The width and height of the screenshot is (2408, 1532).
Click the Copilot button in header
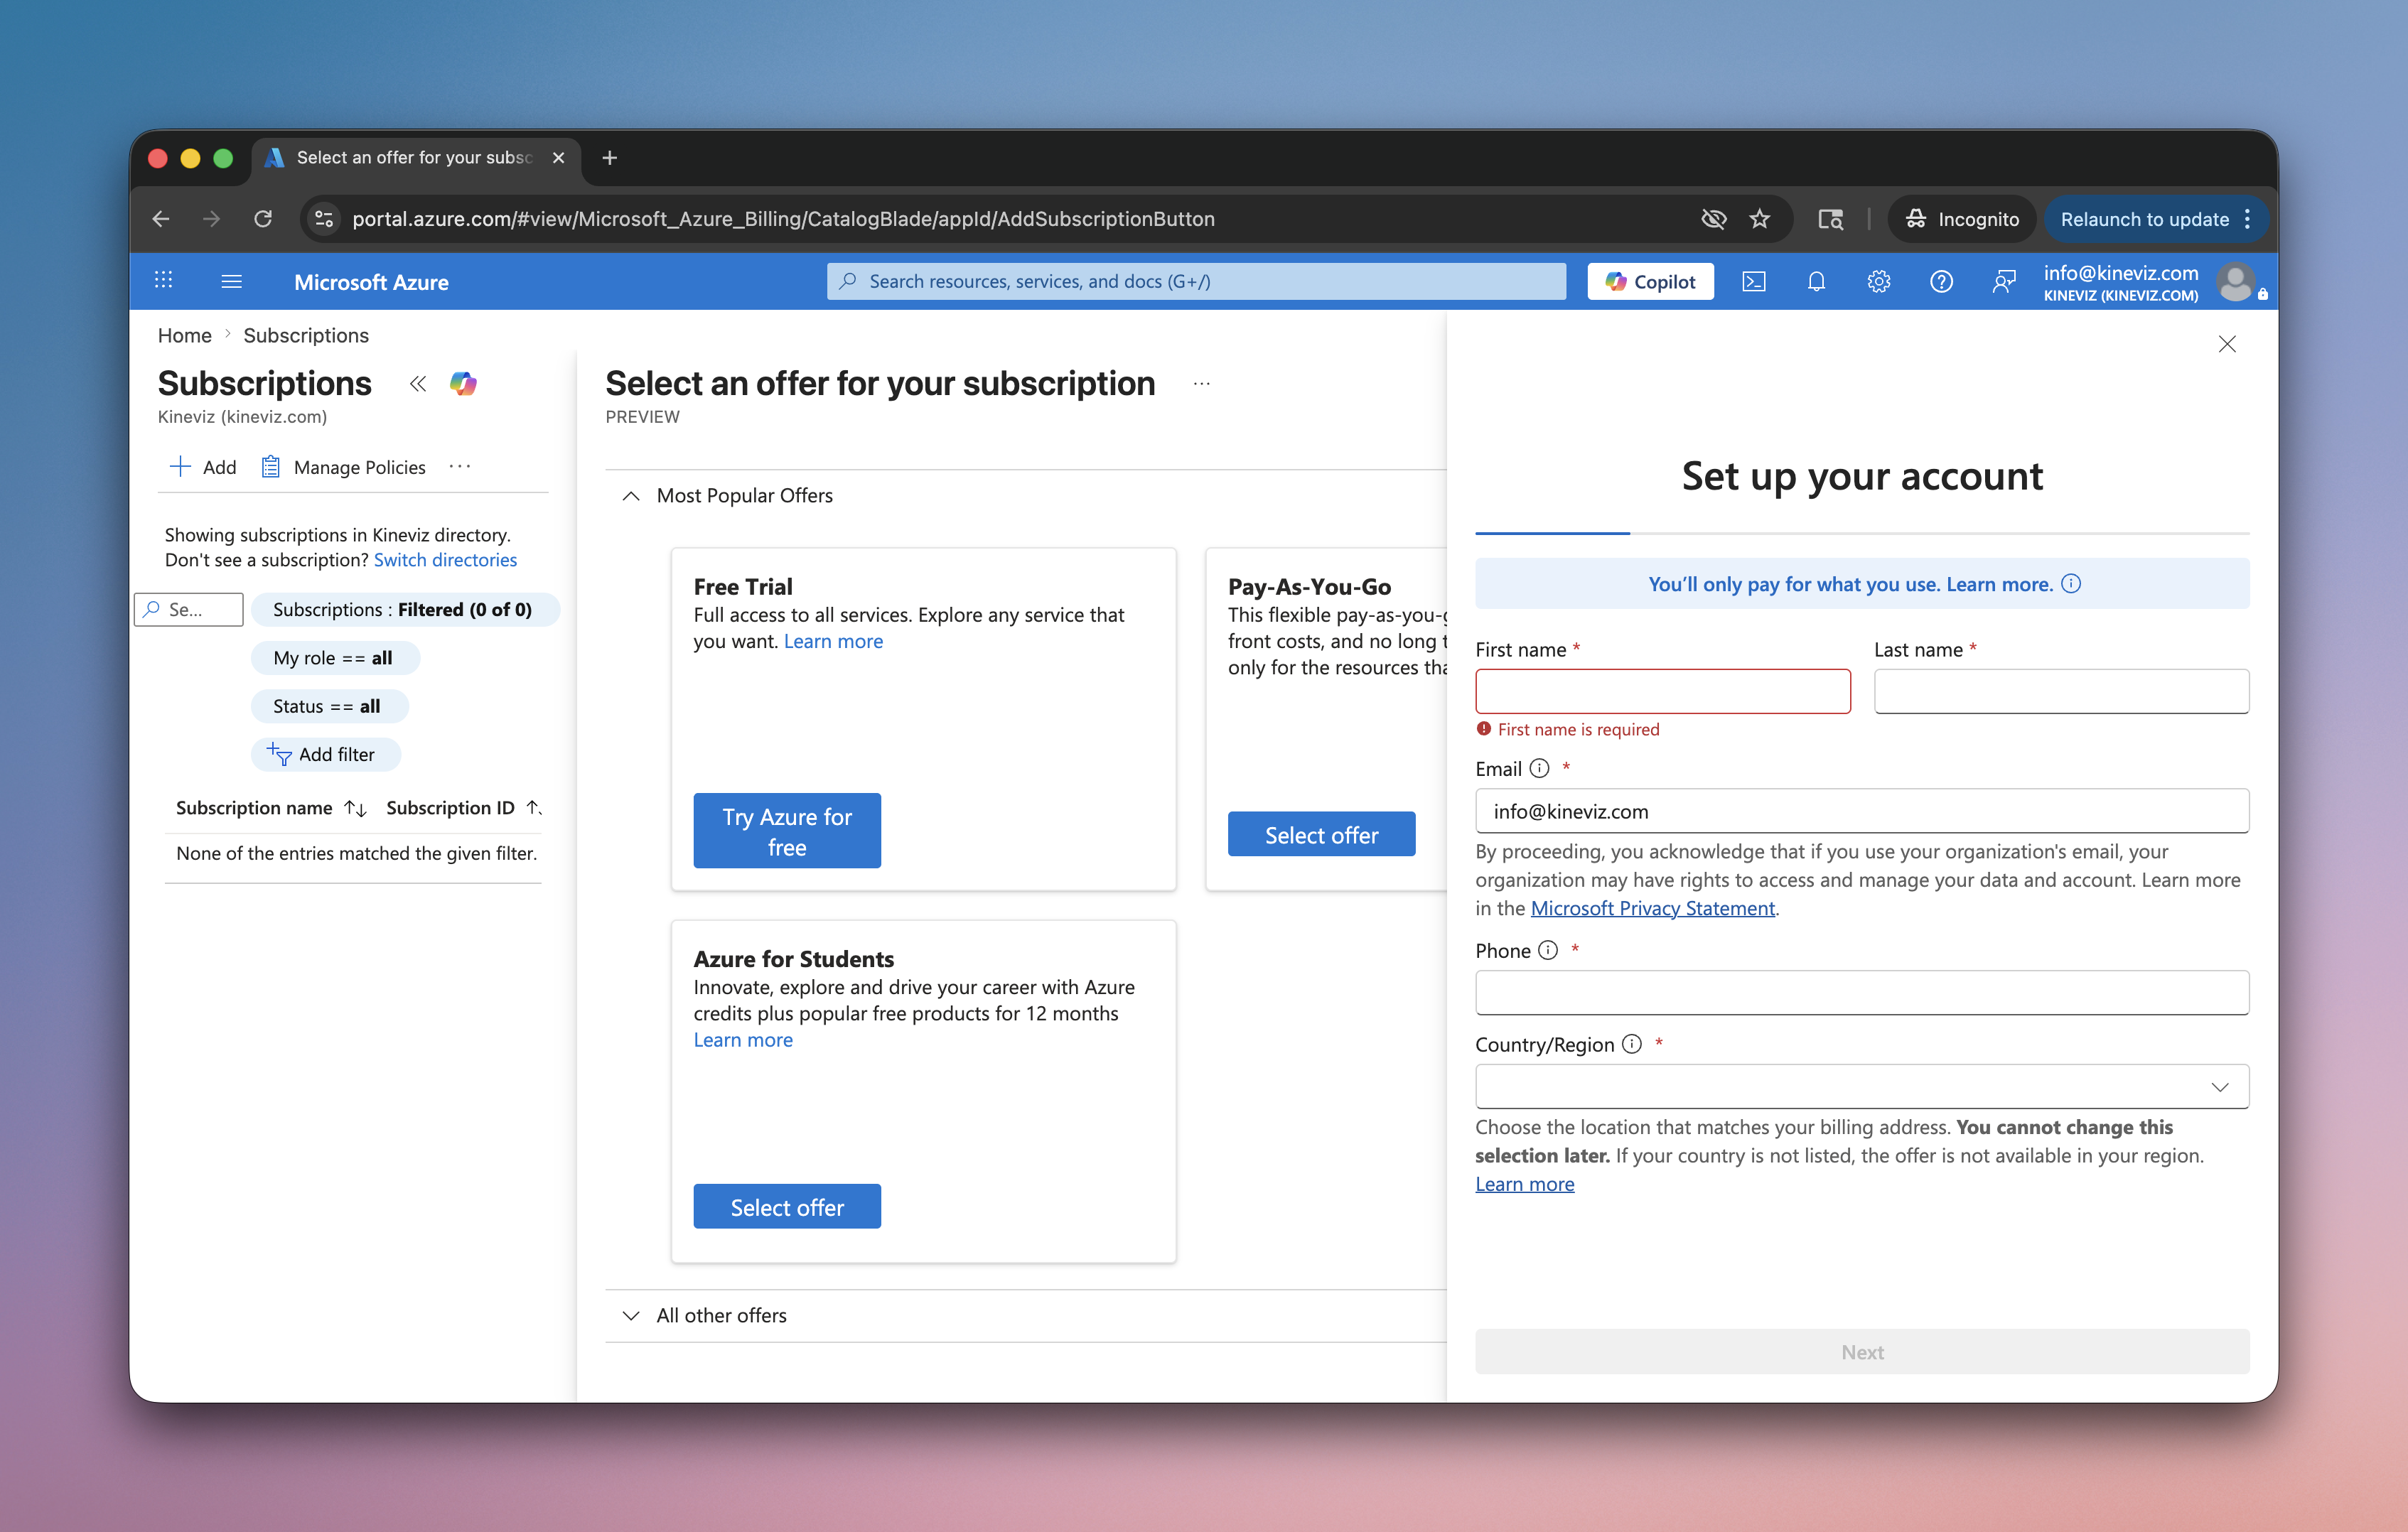tap(1650, 281)
